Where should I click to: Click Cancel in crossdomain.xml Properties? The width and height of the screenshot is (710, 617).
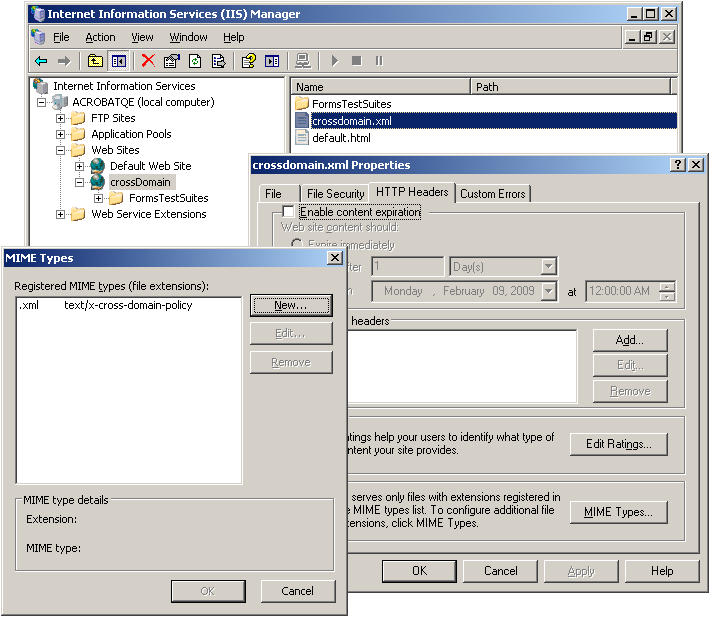coord(500,571)
